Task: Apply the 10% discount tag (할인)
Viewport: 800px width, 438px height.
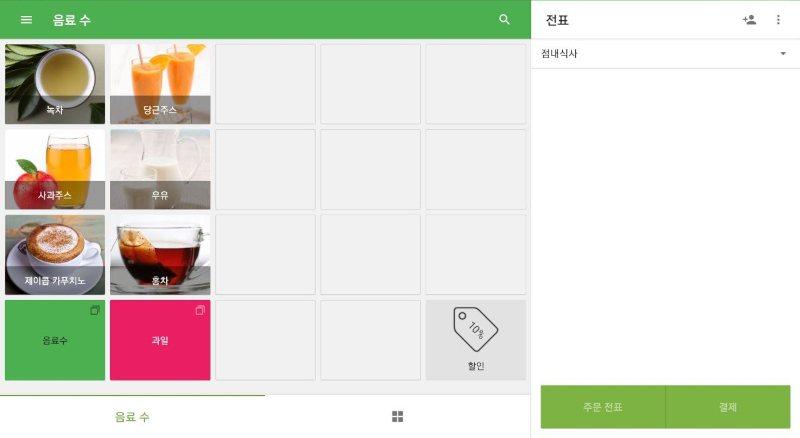Action: pos(476,340)
